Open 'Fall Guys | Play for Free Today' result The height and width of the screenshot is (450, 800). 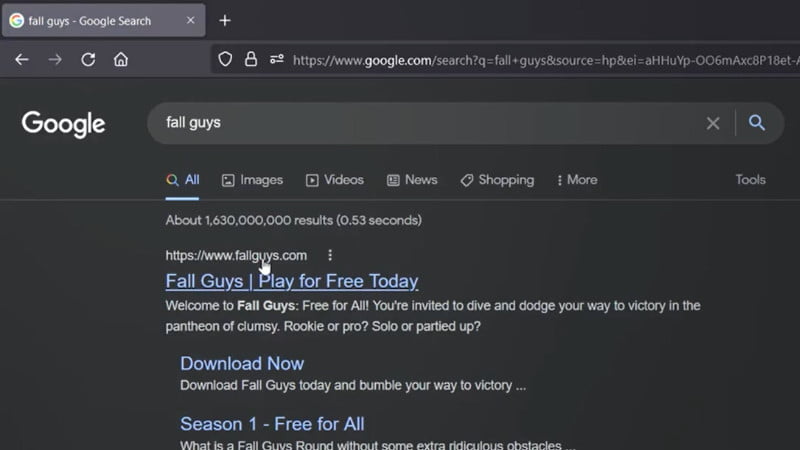(x=292, y=281)
